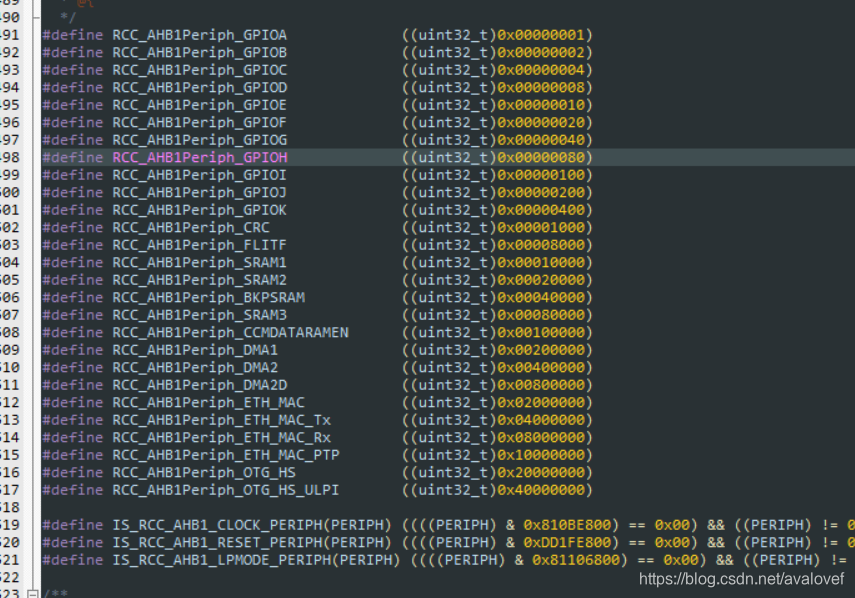Select the value 0x02000000
The height and width of the screenshot is (598, 855).
[541, 402]
